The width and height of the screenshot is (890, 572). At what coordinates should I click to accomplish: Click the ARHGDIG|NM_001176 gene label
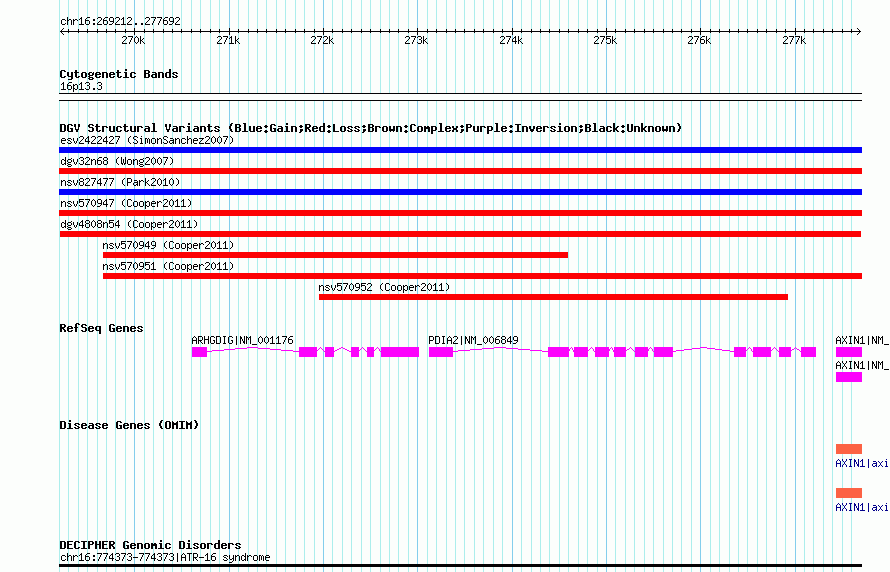click(x=242, y=340)
